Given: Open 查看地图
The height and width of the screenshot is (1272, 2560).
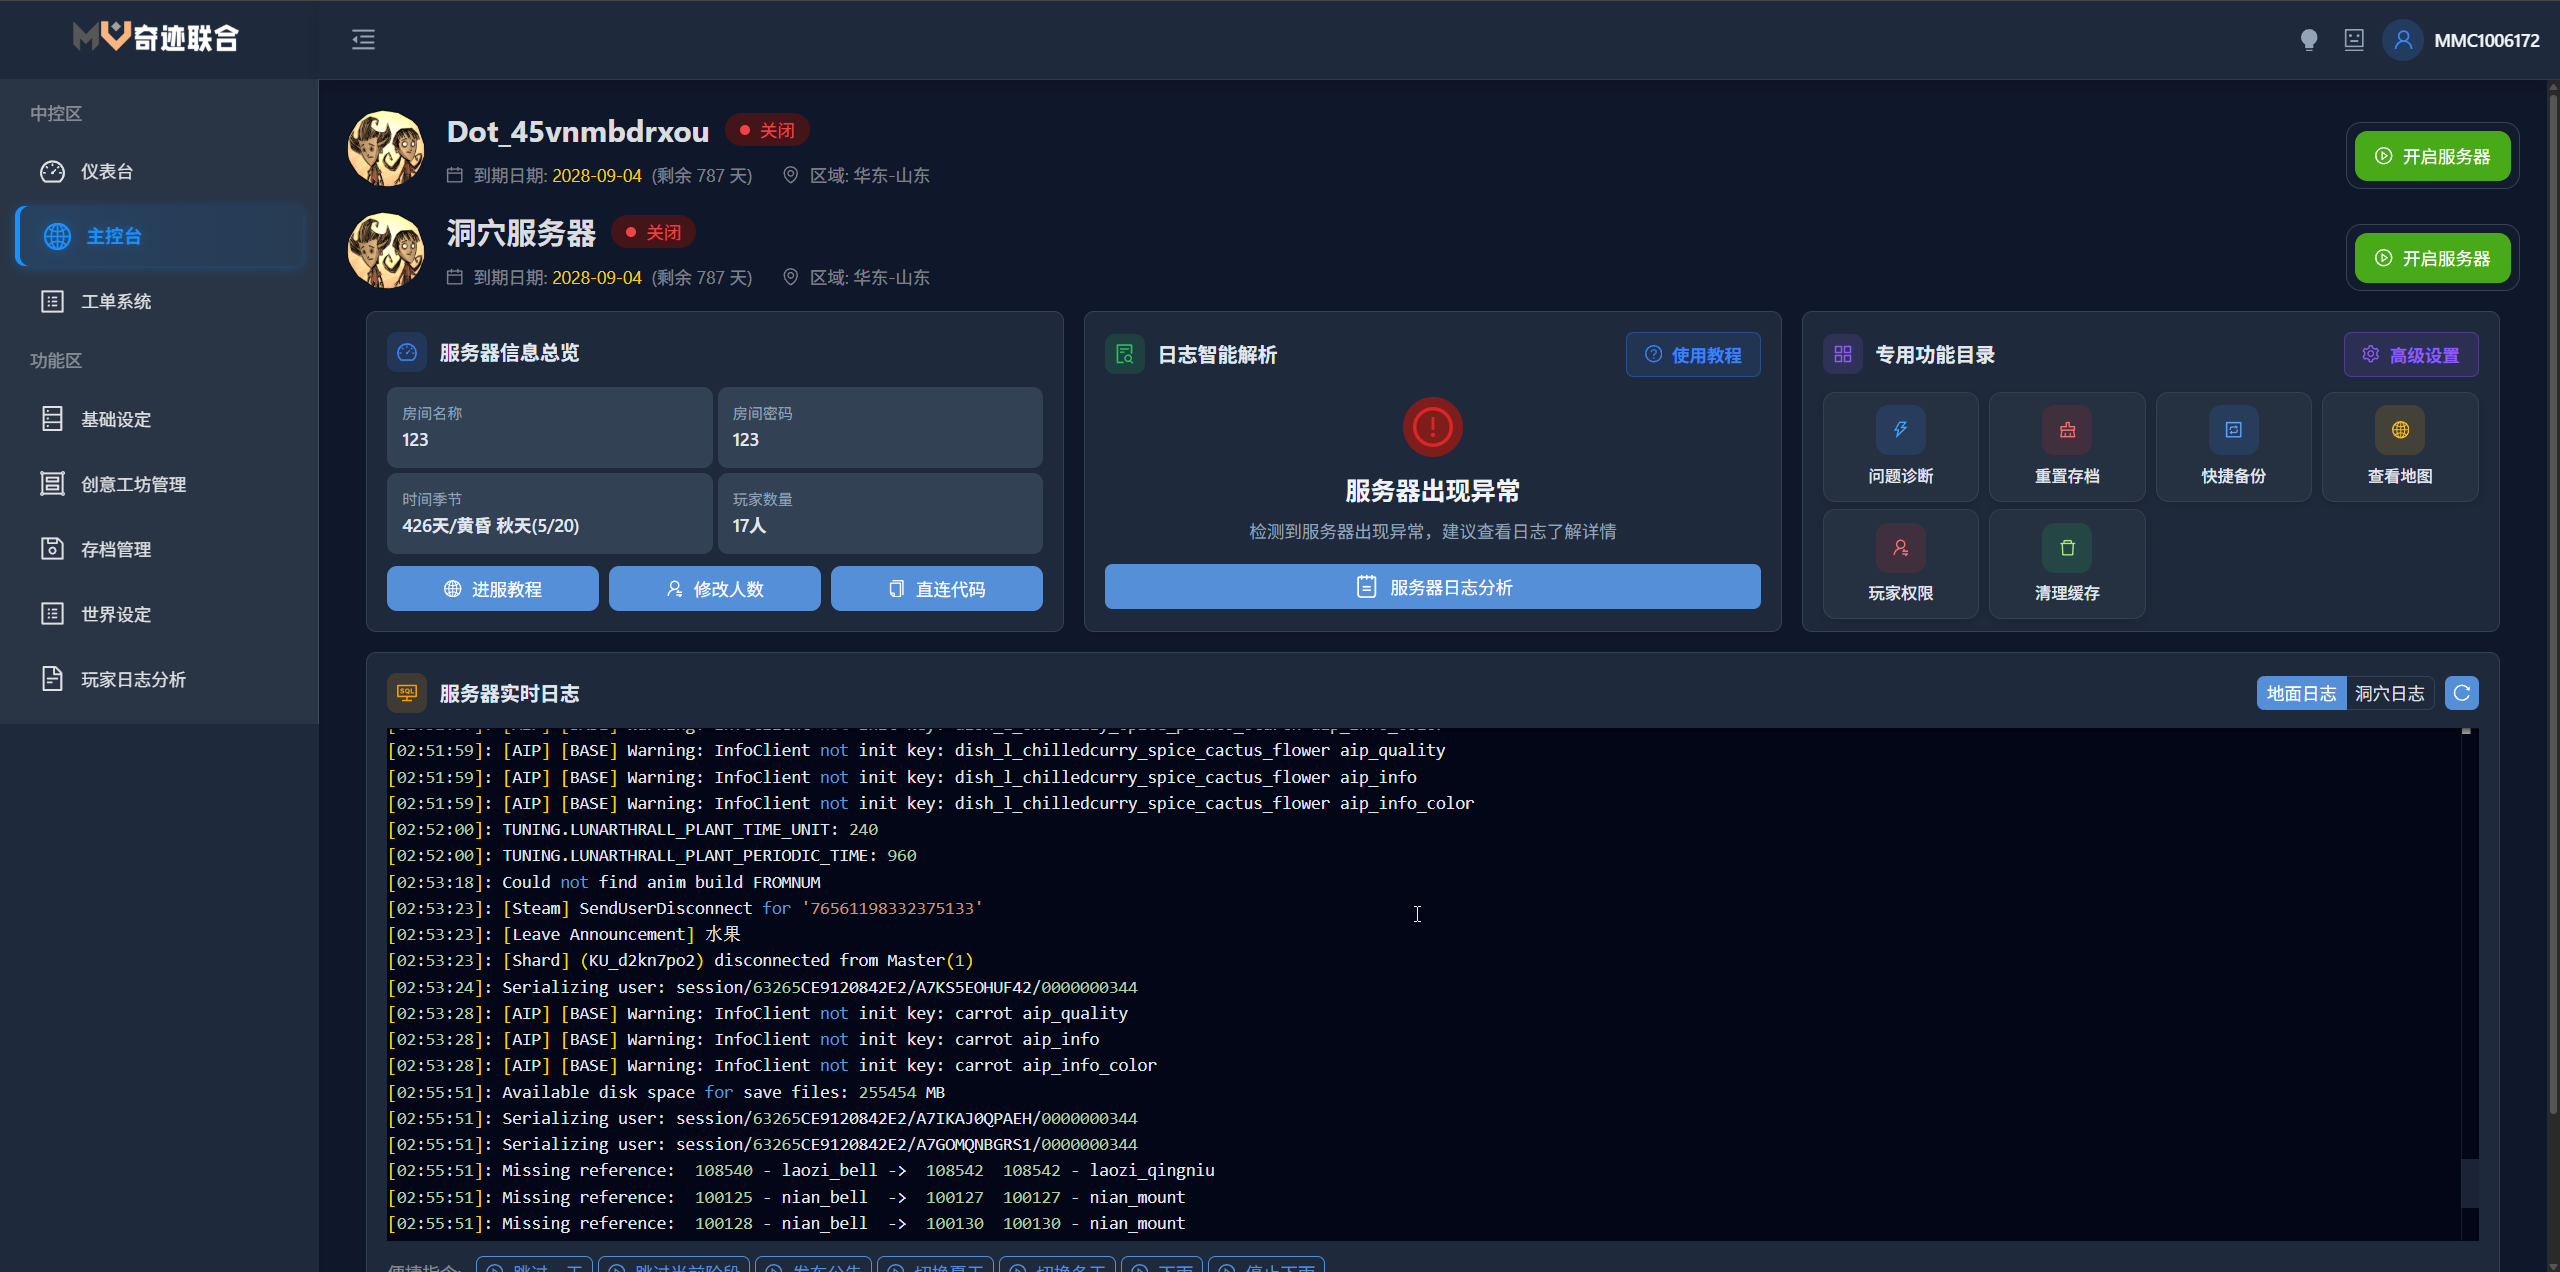Looking at the screenshot, I should (x=2400, y=447).
